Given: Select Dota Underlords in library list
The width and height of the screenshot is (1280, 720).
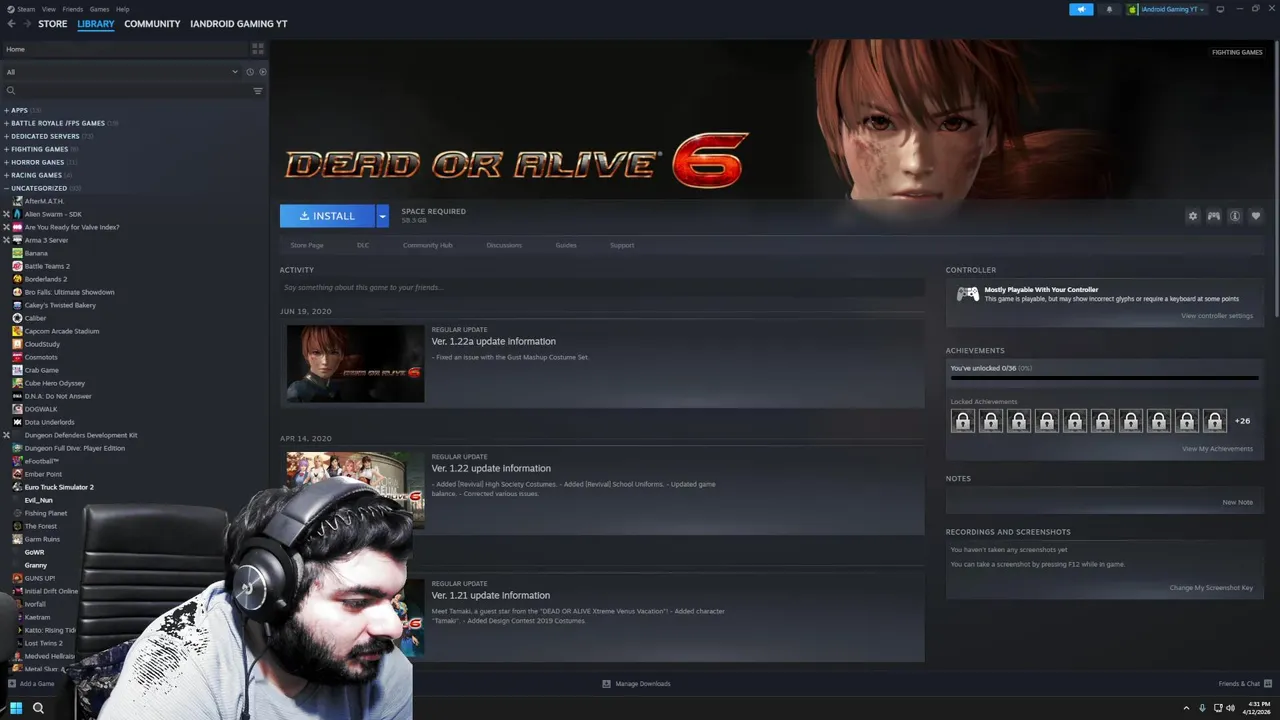Looking at the screenshot, I should point(50,422).
